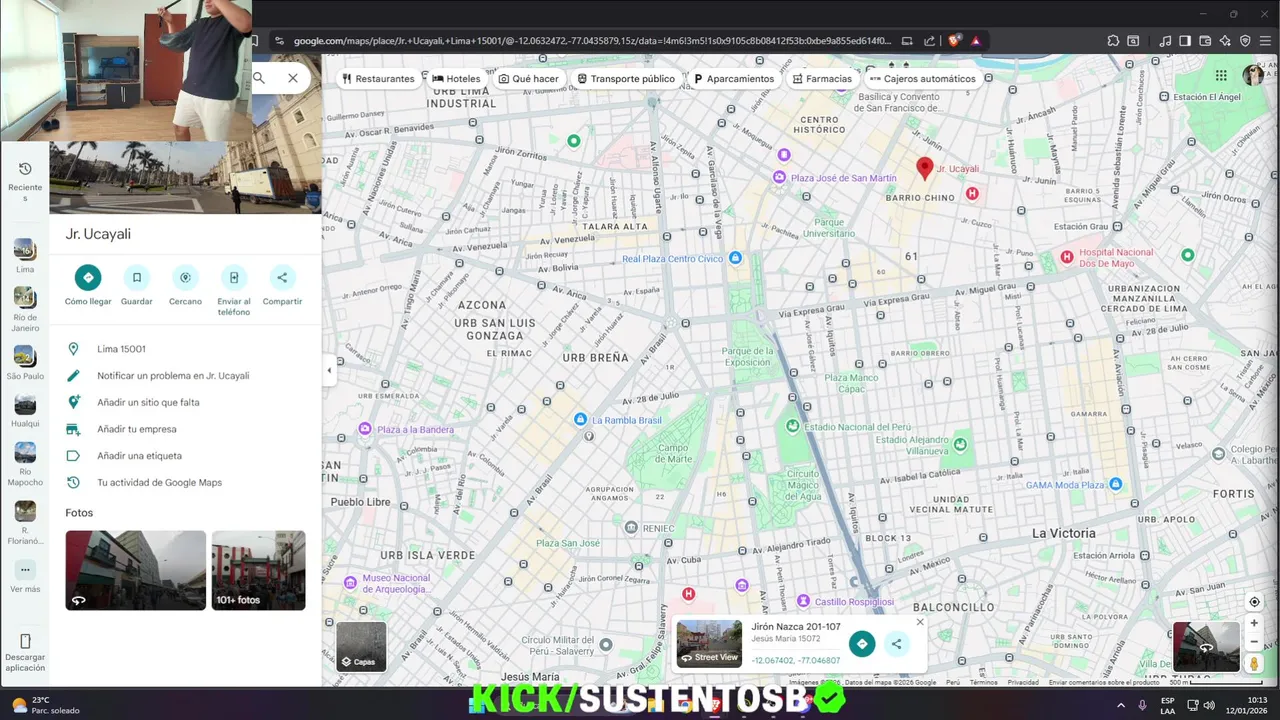
Task: Search nearby with Cercano icon
Action: pyautogui.click(x=185, y=277)
